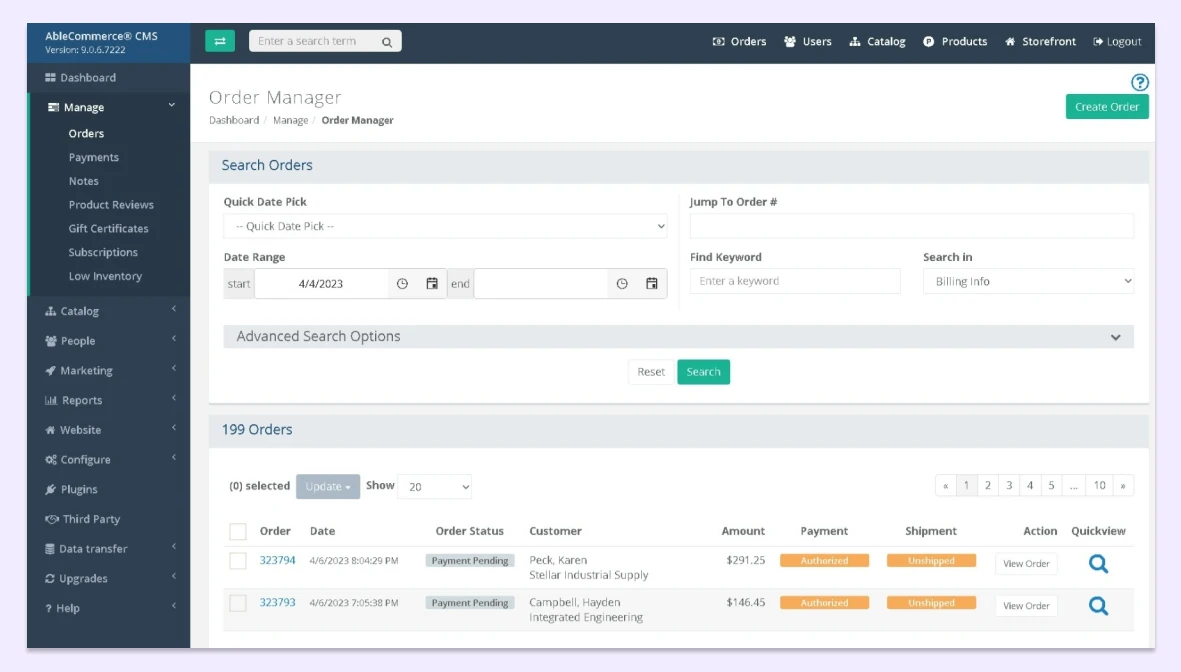Click the help question mark icon
1181x672 pixels.
1139,83
